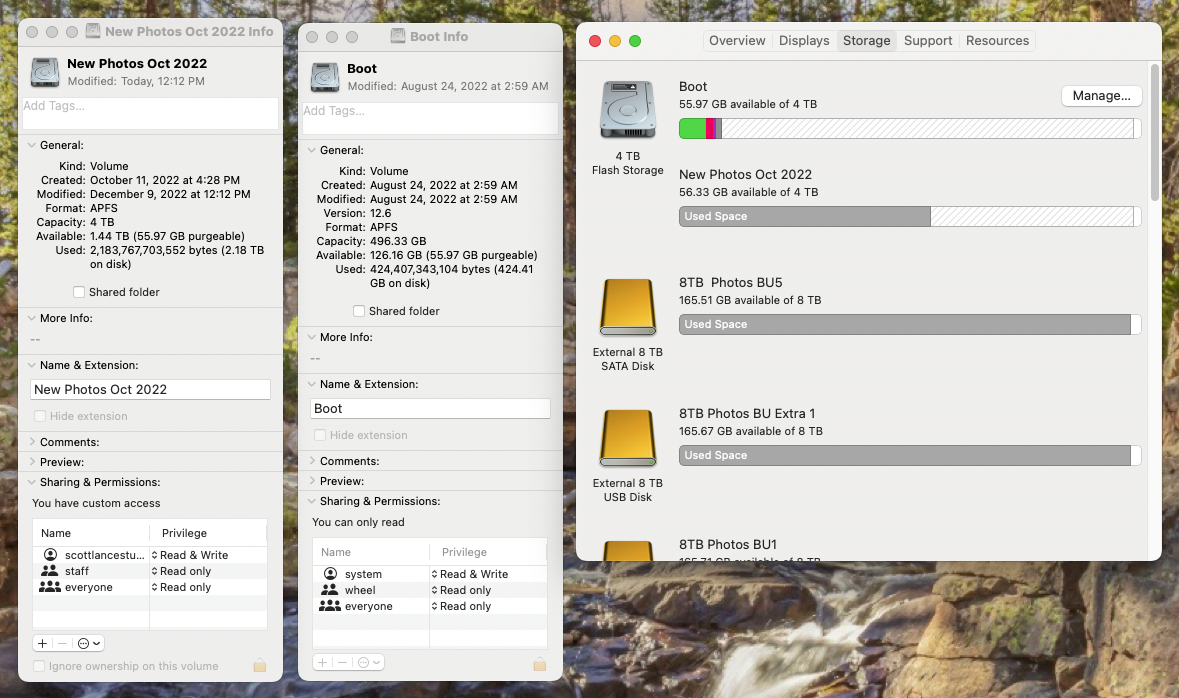
Task: Click the Boot flash storage drive icon in Storage window
Action: 628,110
